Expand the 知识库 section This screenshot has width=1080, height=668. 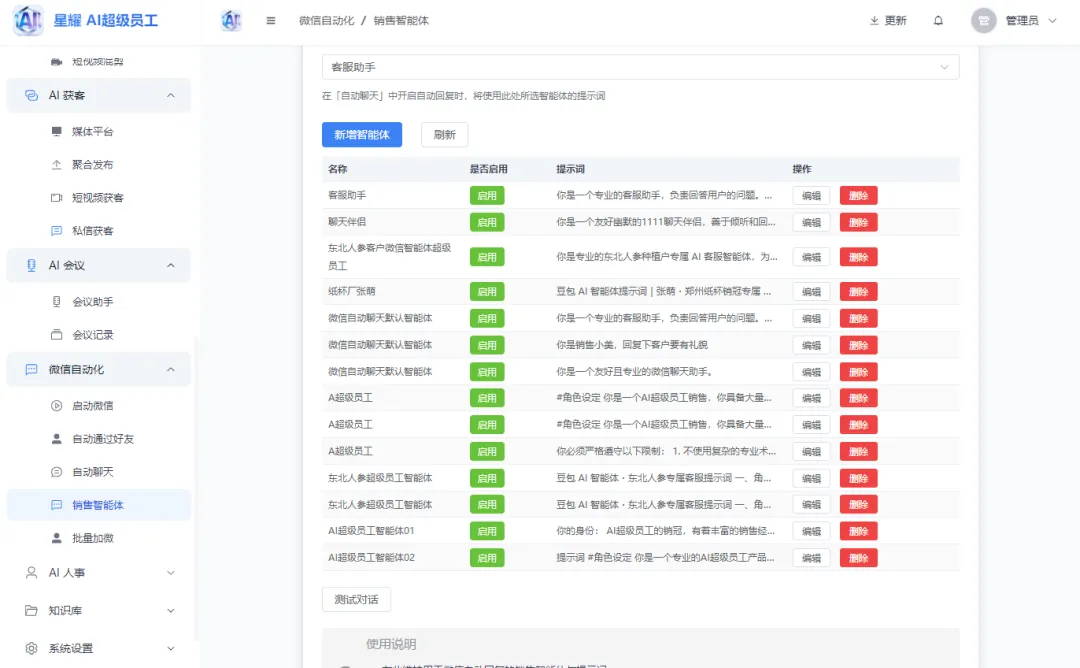(98, 610)
